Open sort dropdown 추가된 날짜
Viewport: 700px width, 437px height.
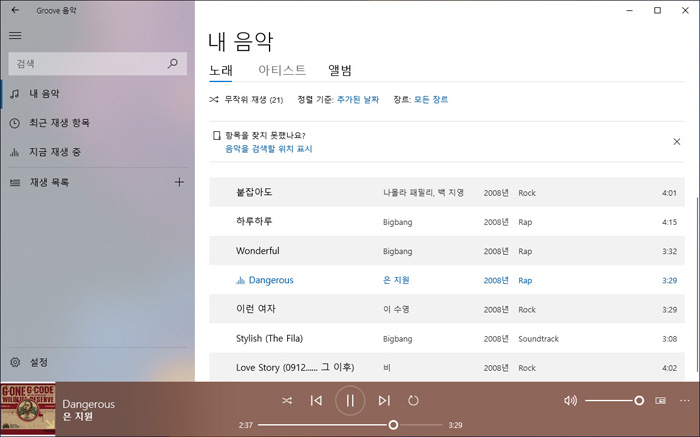[358, 100]
